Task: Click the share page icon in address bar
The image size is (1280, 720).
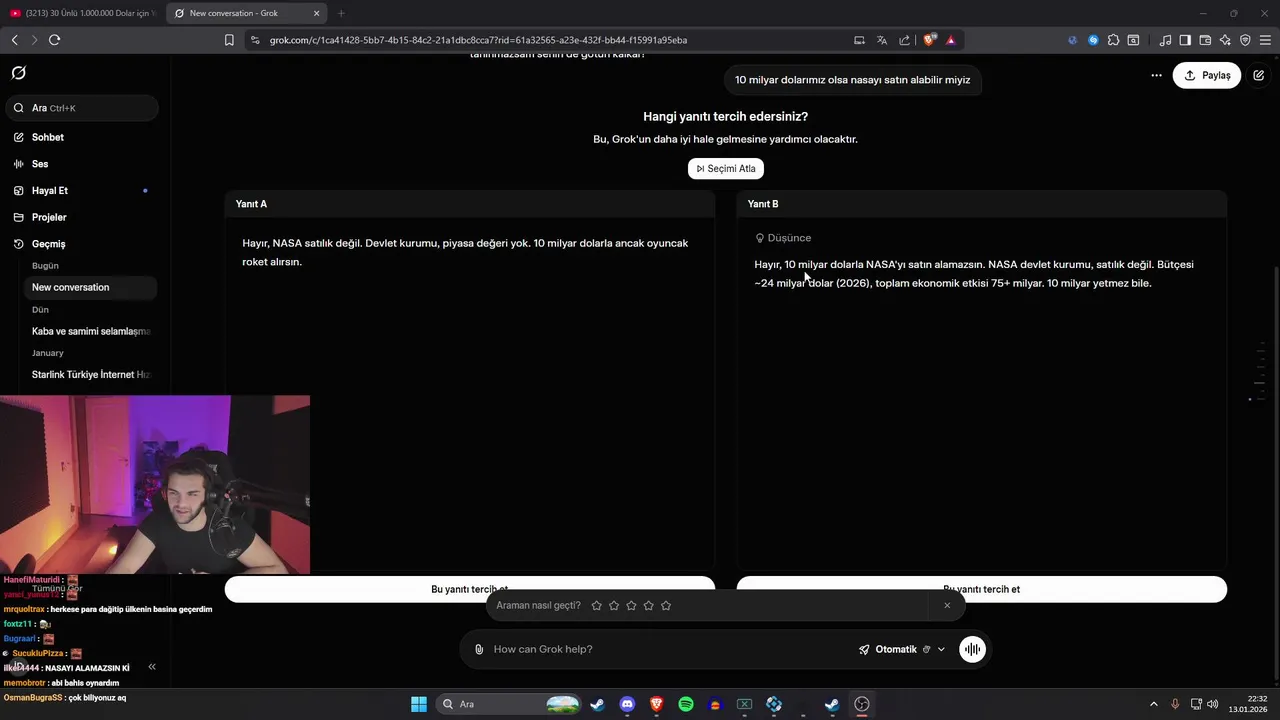Action: (904, 40)
